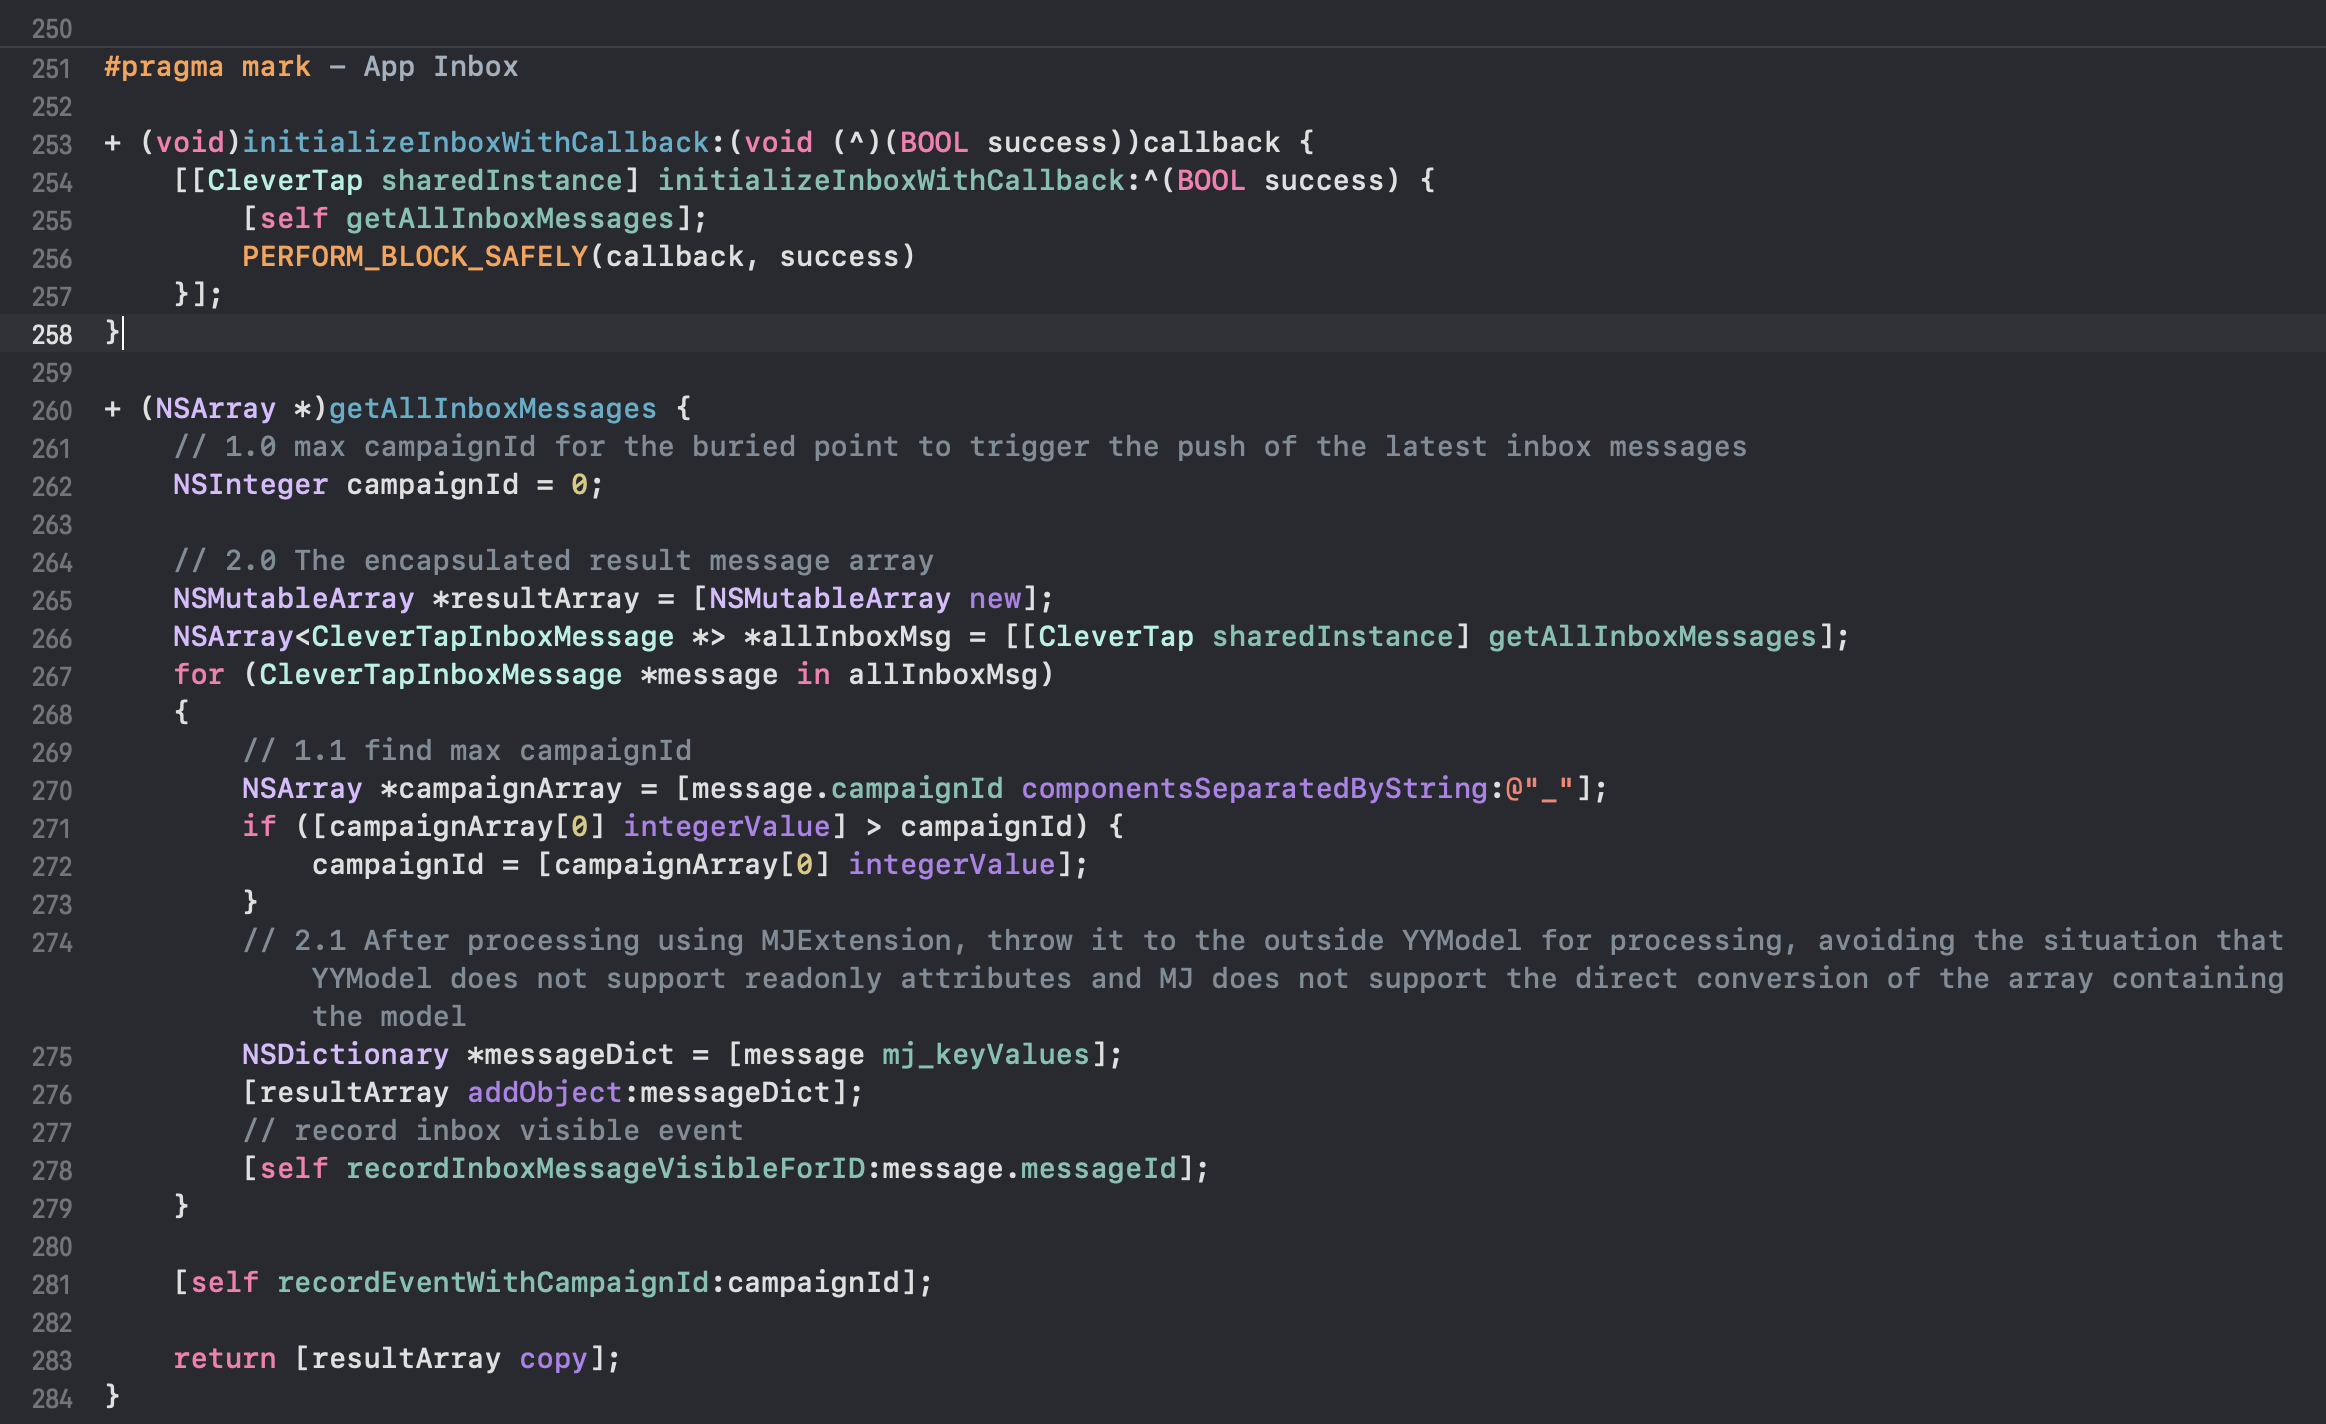The width and height of the screenshot is (2326, 1424).
Task: Click the 'return' keyword on line 283
Action: coord(224,1359)
